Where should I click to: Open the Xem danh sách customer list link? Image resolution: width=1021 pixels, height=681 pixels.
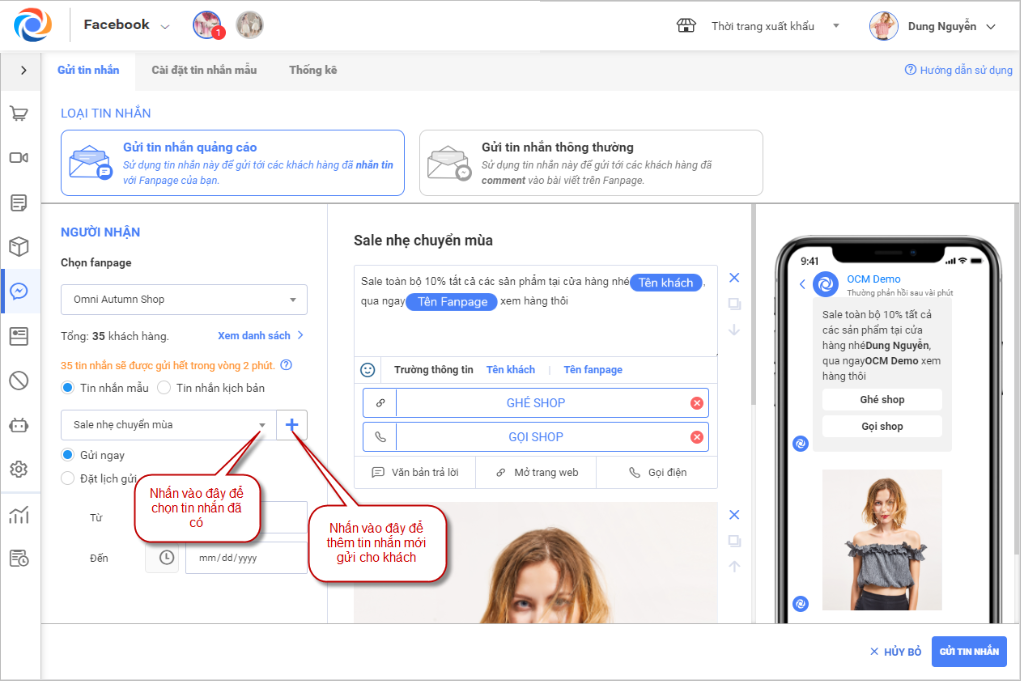point(260,336)
